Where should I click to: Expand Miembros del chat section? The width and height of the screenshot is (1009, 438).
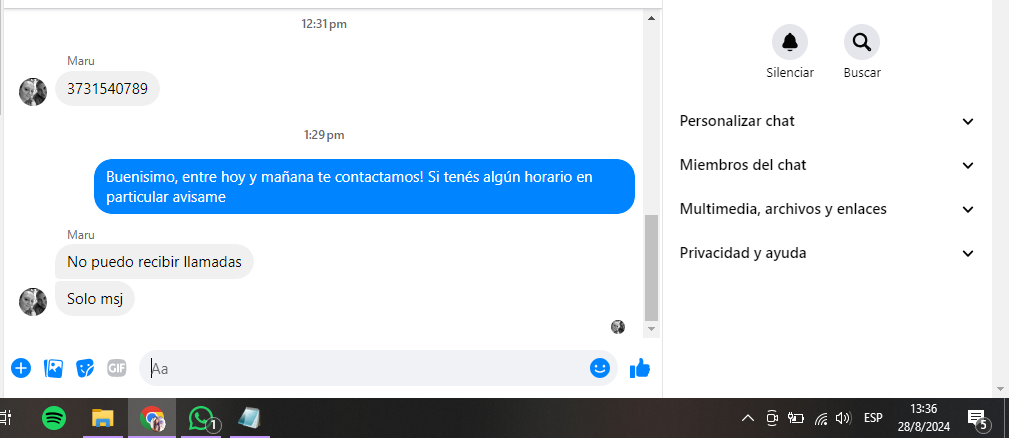827,165
